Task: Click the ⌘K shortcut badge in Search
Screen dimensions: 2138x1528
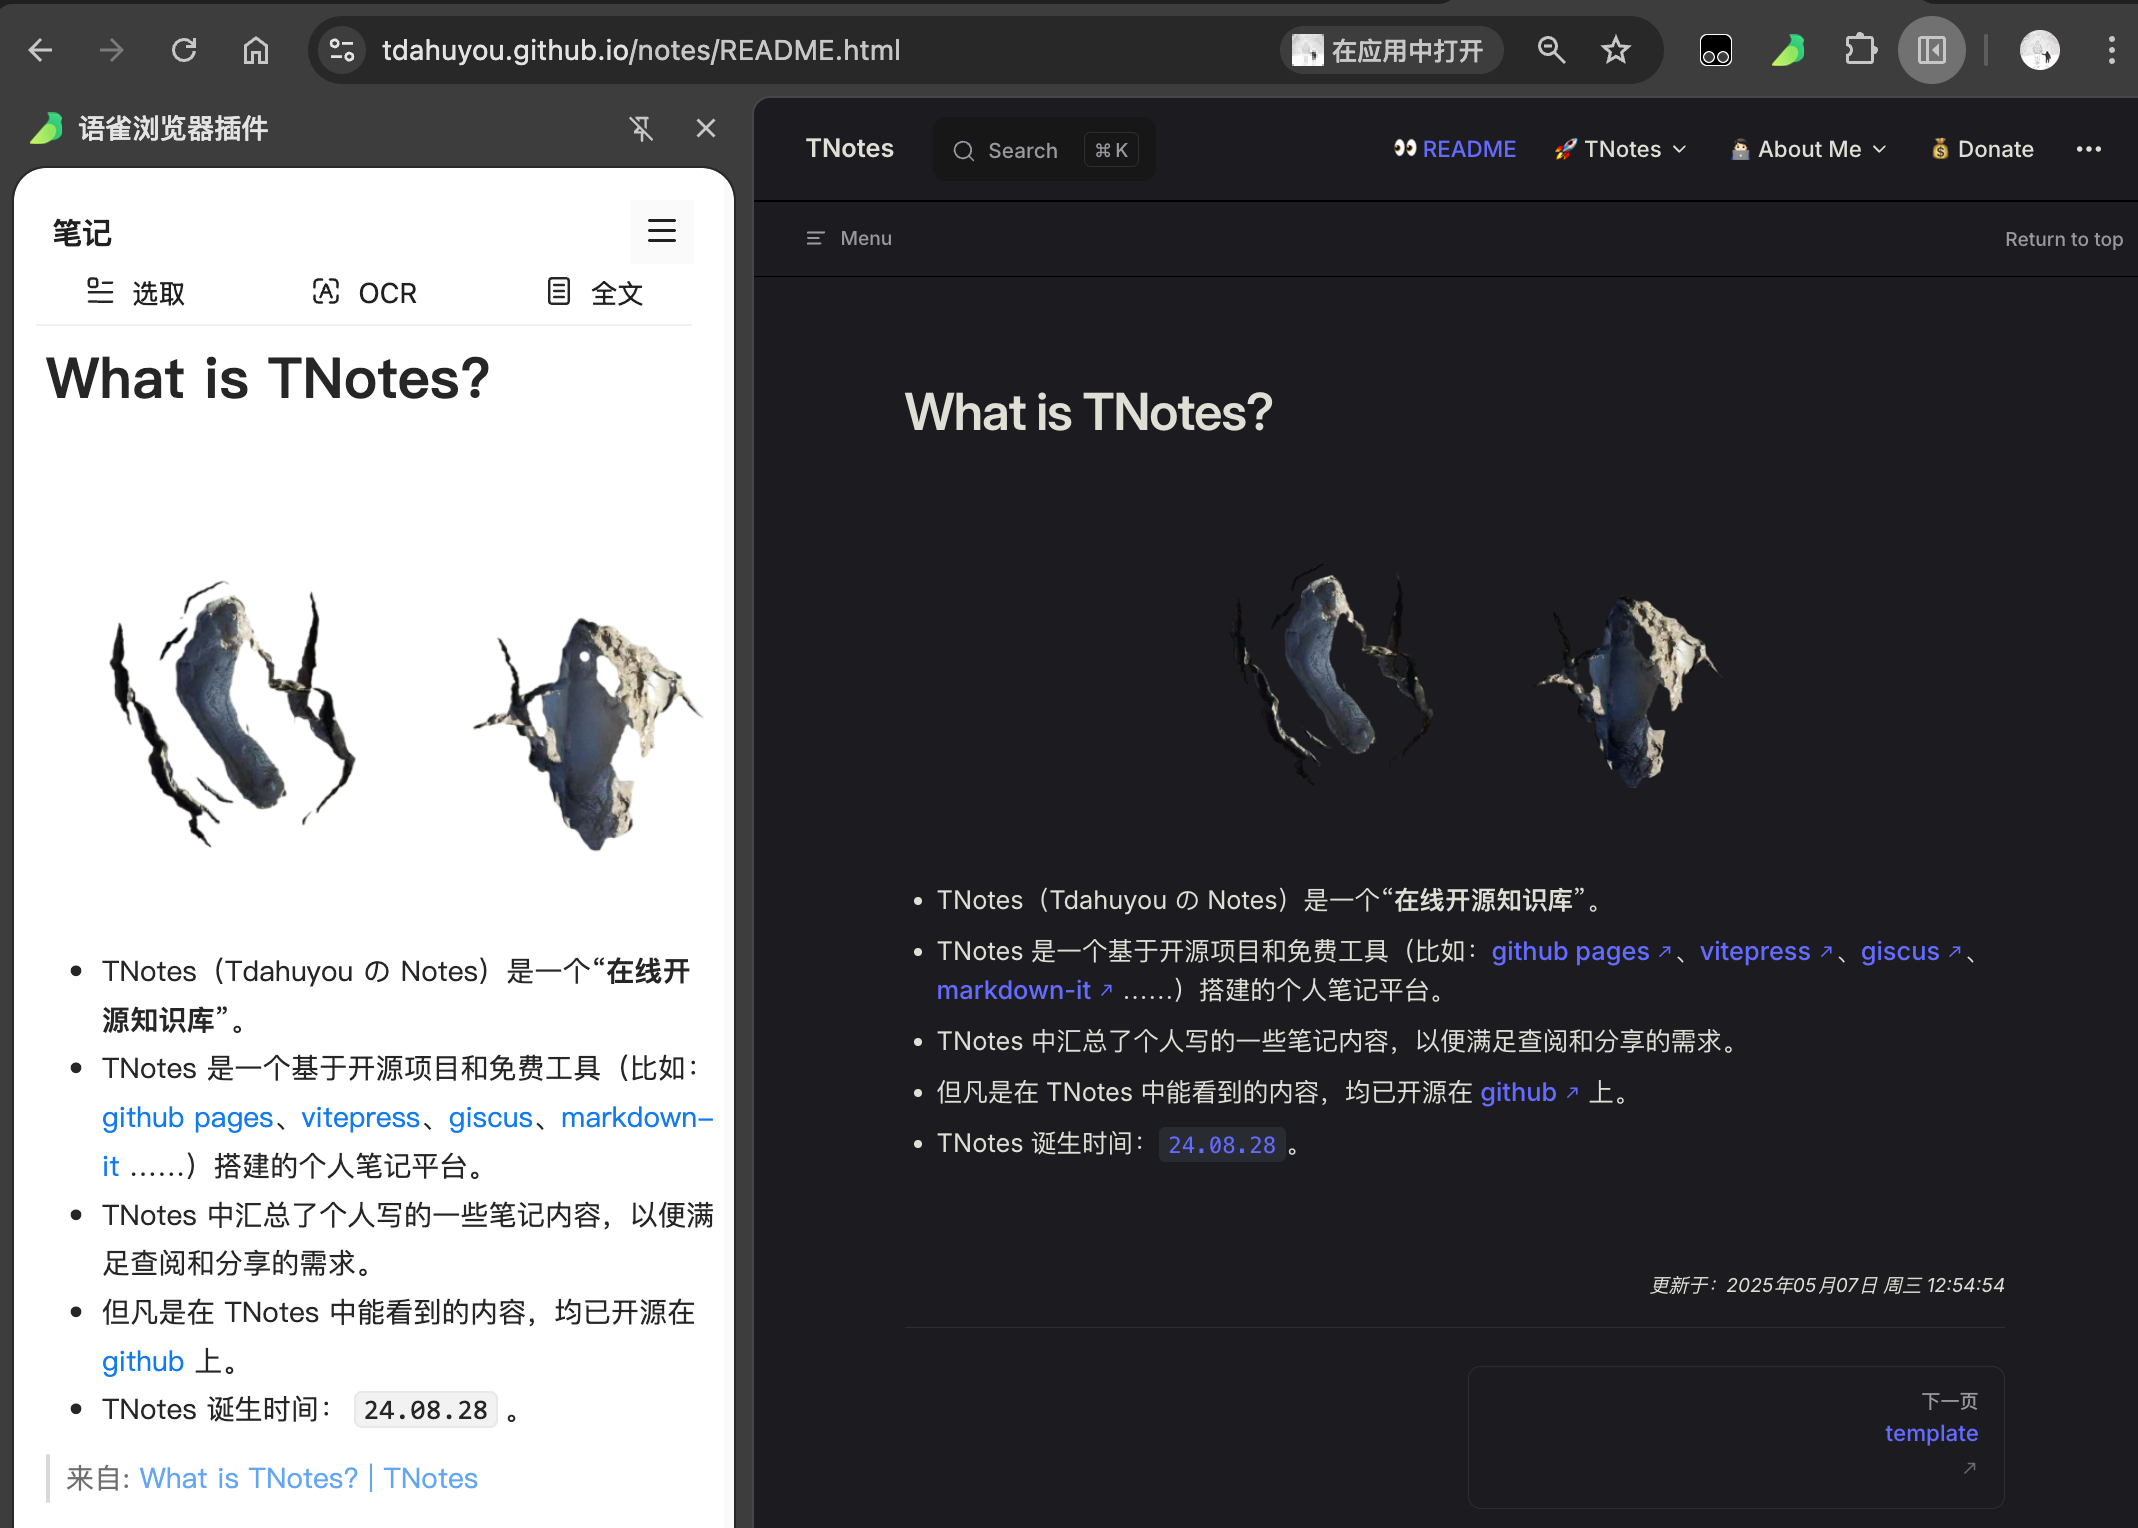Action: pyautogui.click(x=1111, y=150)
